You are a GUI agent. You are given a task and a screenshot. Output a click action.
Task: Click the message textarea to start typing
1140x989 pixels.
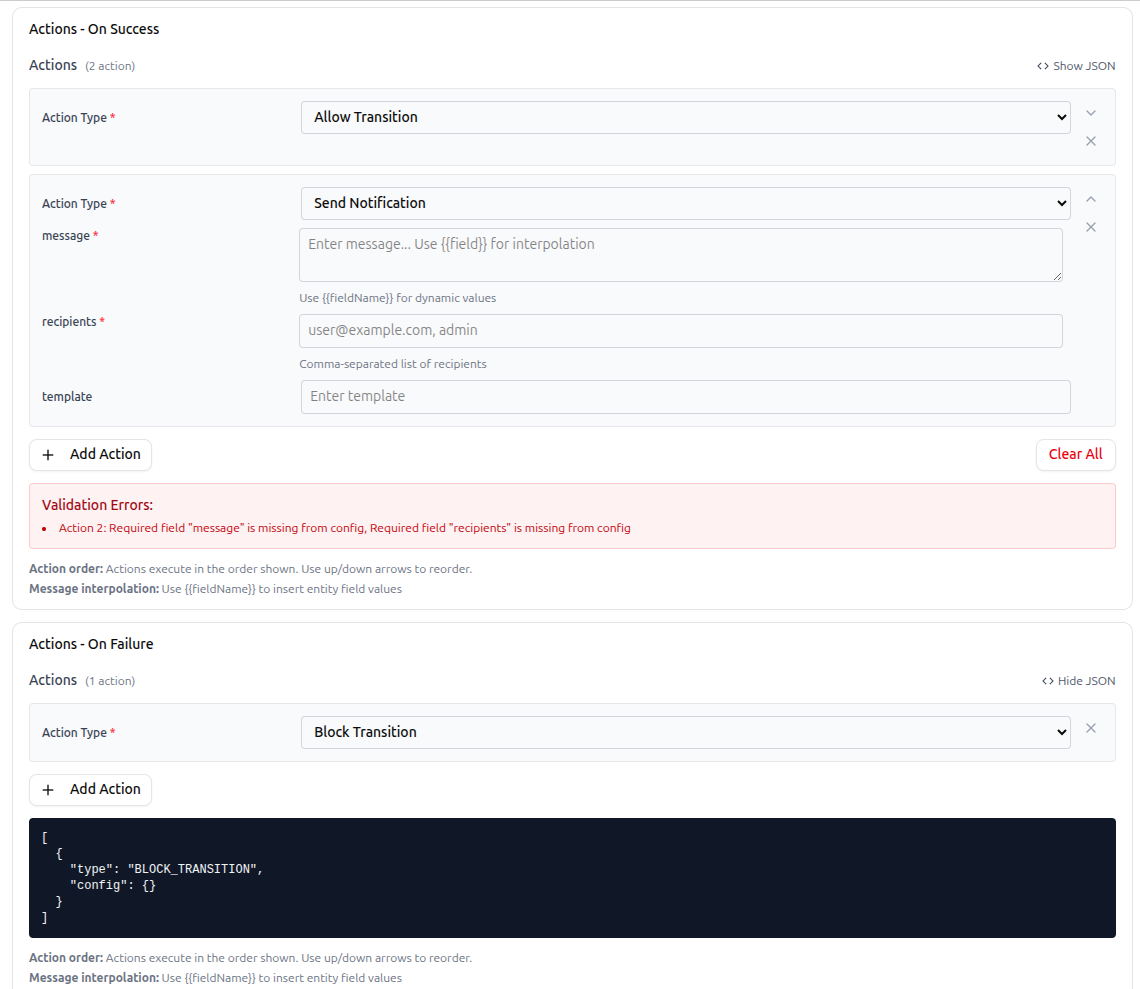point(680,254)
